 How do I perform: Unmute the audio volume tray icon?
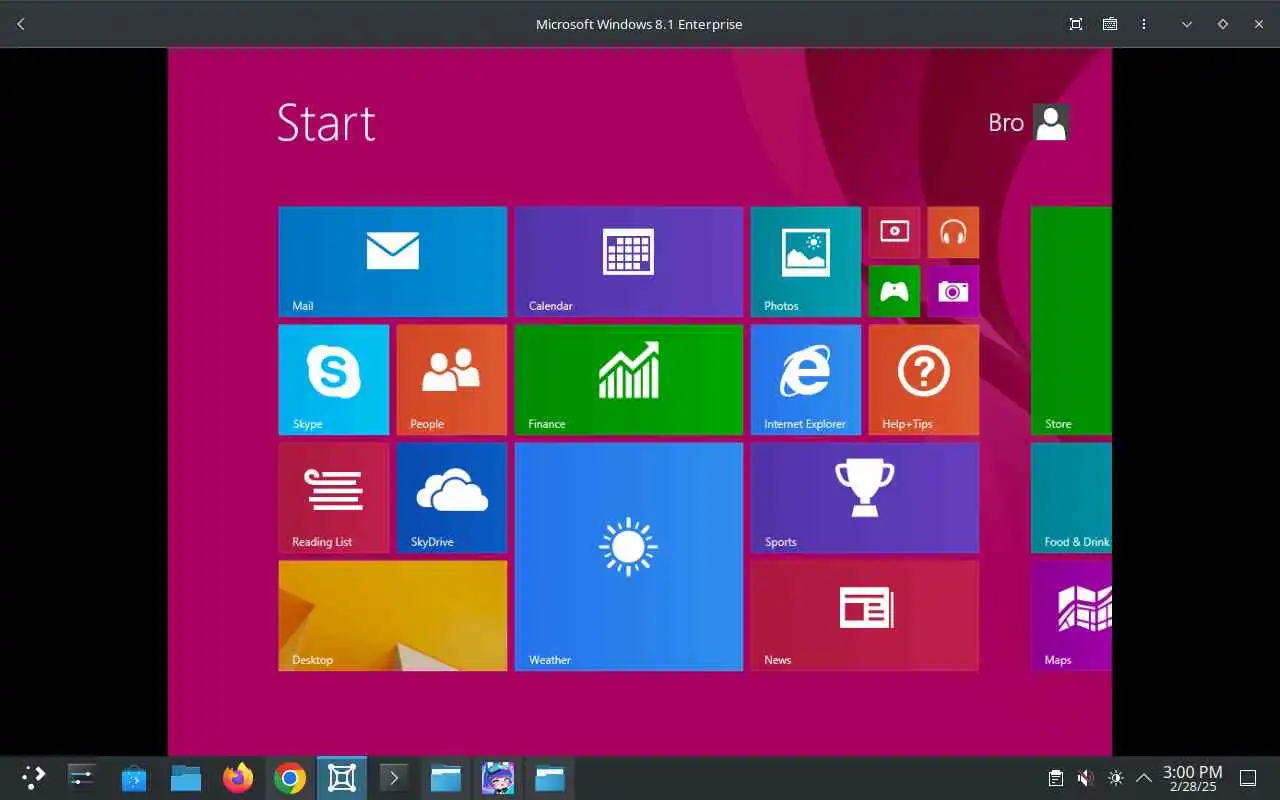point(1085,778)
